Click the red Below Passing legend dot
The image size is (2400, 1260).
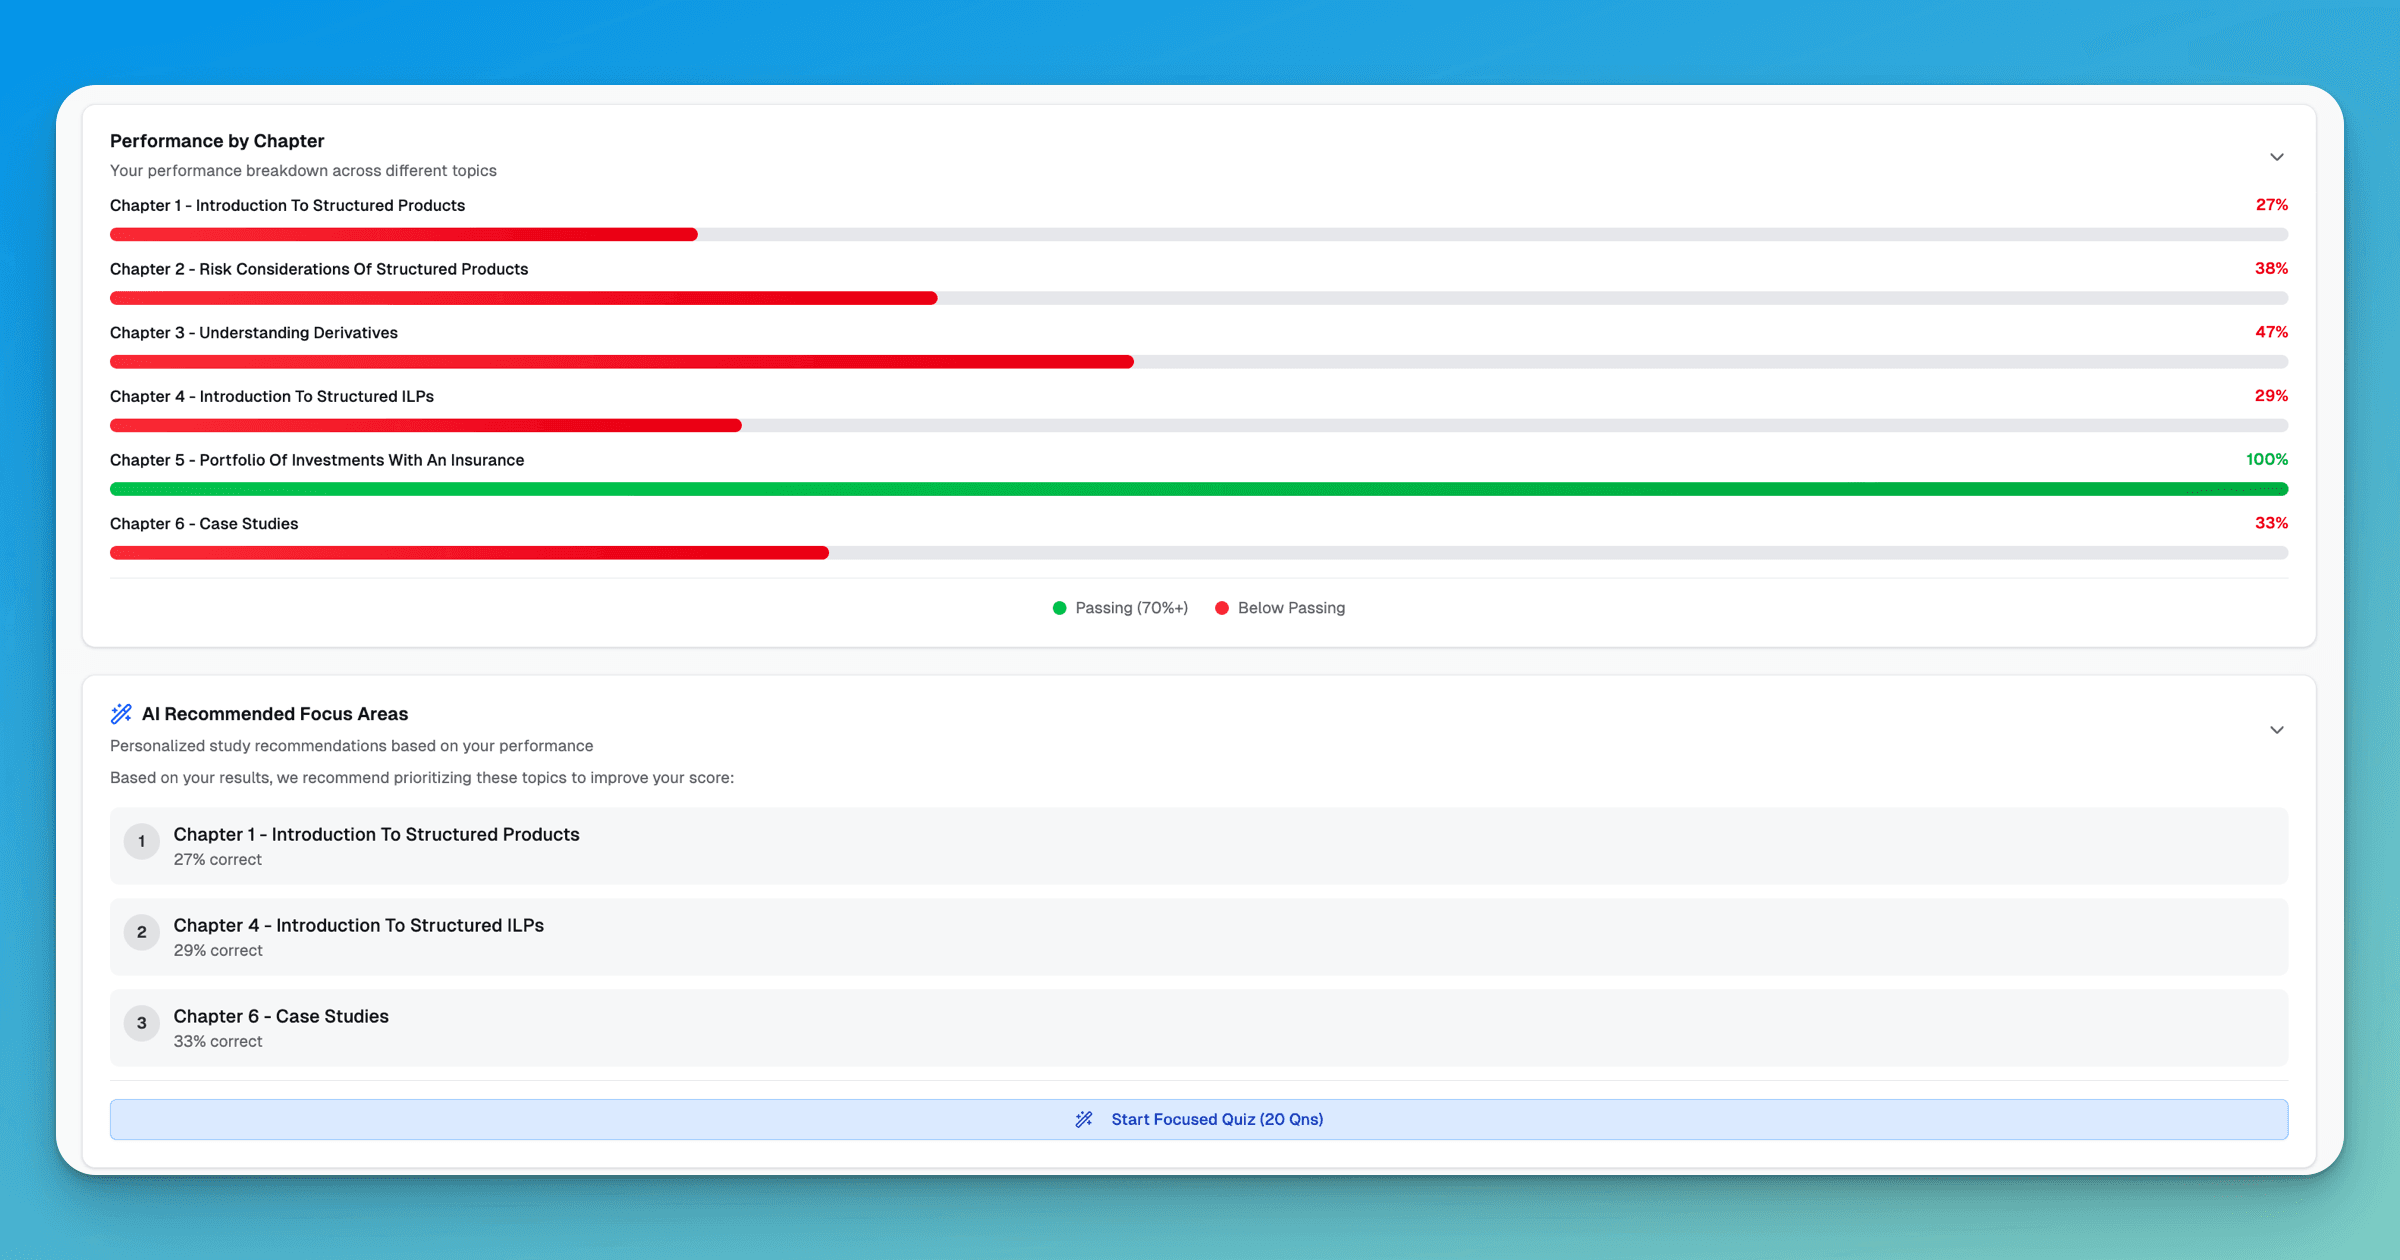(1221, 608)
